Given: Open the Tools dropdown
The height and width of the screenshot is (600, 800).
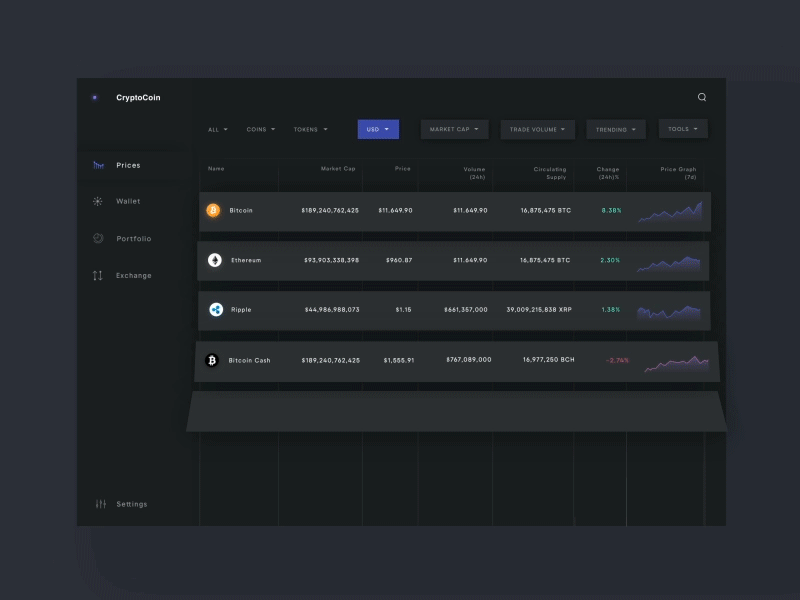Looking at the screenshot, I should (x=683, y=129).
